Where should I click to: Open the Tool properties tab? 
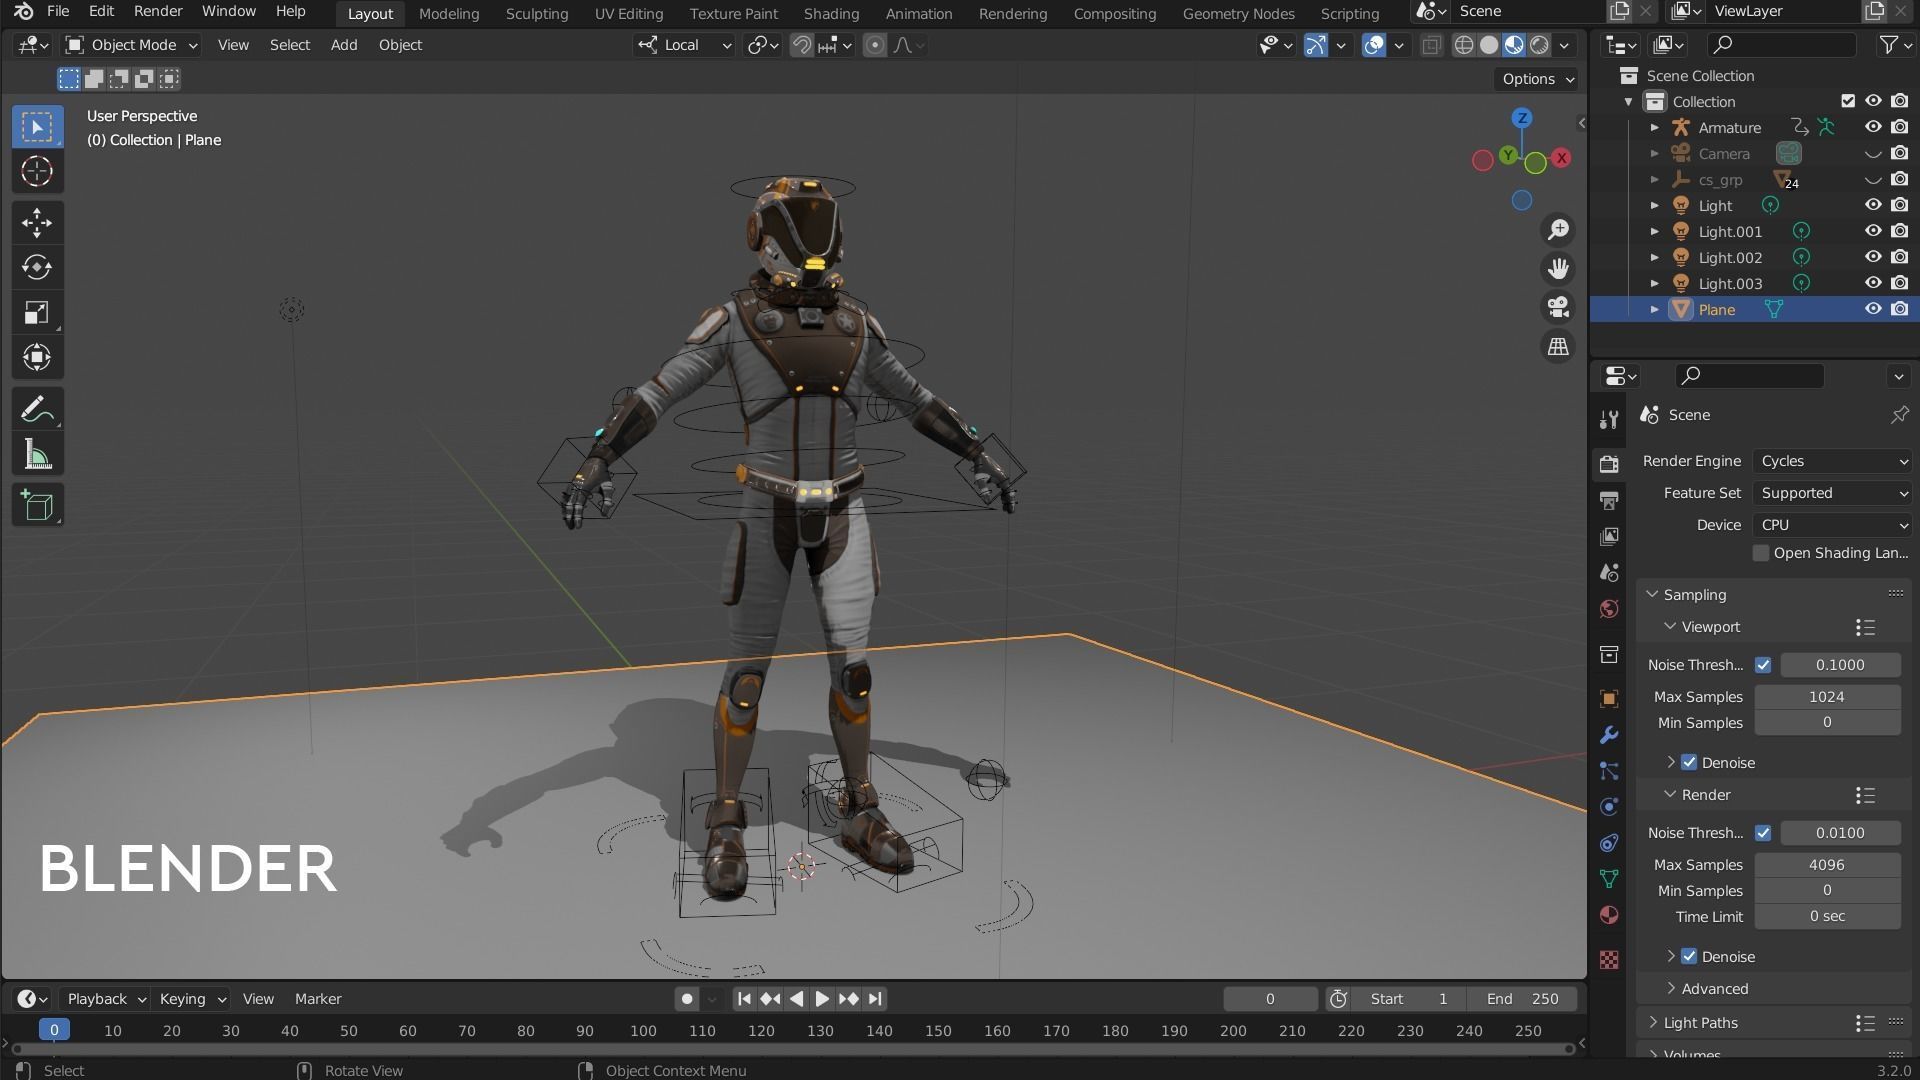[x=1609, y=419]
